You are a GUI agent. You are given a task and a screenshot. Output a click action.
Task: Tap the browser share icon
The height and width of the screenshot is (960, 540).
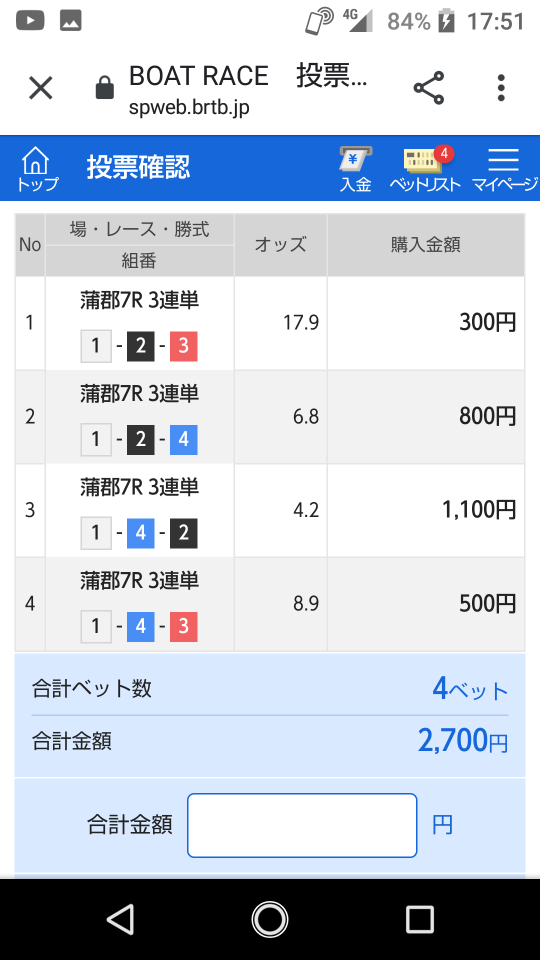(x=429, y=88)
